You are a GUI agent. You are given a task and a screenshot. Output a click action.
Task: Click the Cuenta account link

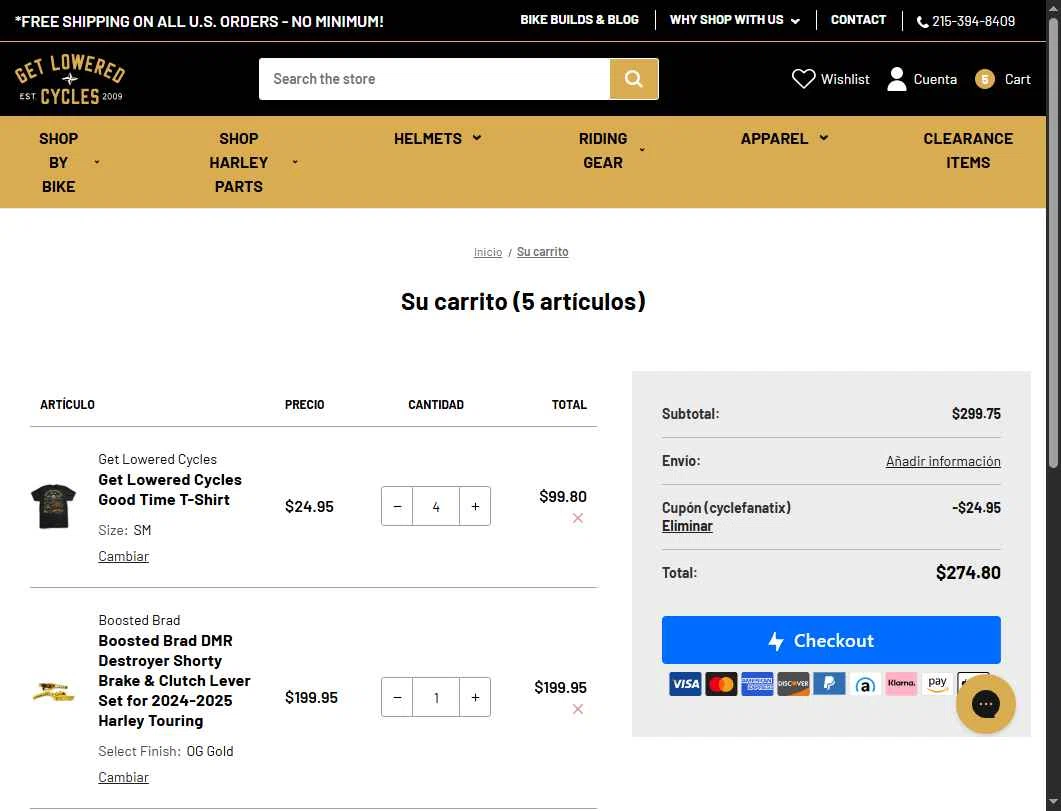click(x=935, y=79)
